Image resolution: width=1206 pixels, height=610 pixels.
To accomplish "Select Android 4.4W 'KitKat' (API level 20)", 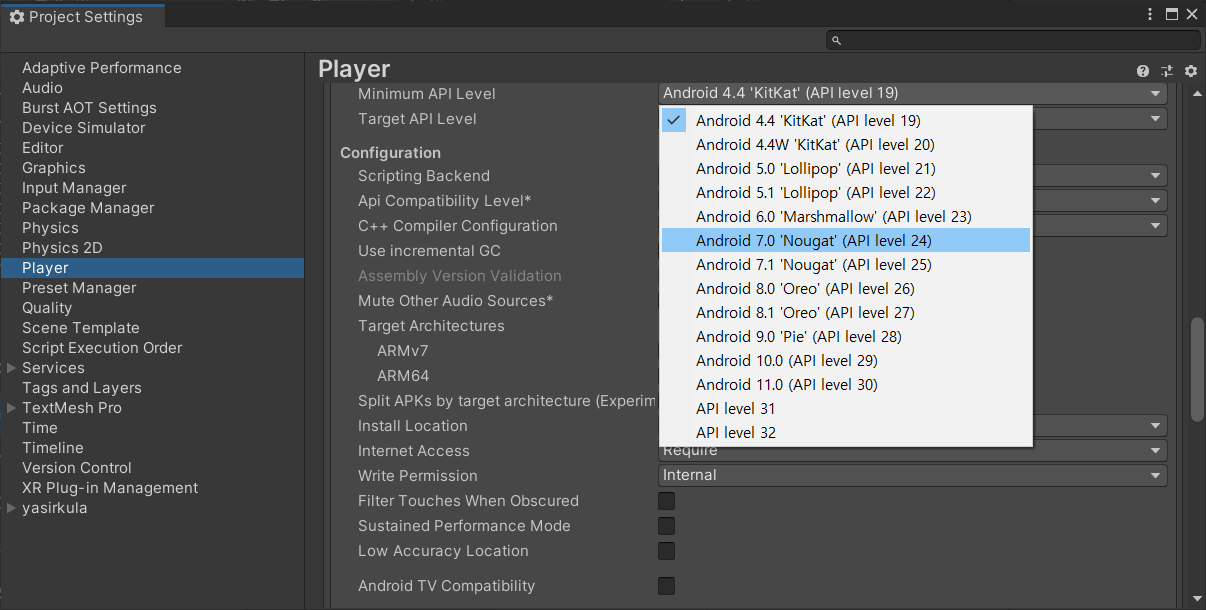I will pos(846,144).
